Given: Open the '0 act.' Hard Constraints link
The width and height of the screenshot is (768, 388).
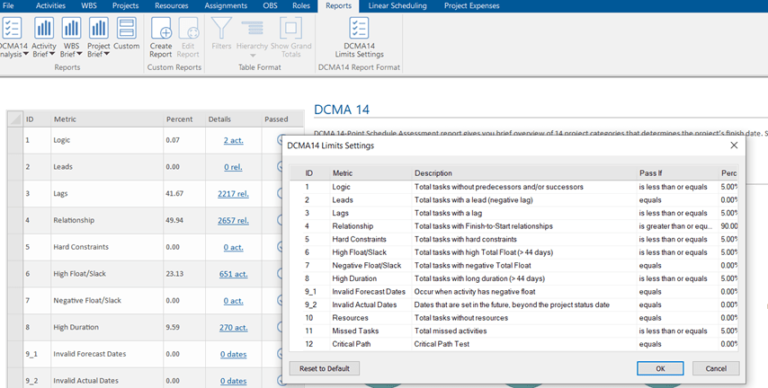Looking at the screenshot, I should 233,247.
